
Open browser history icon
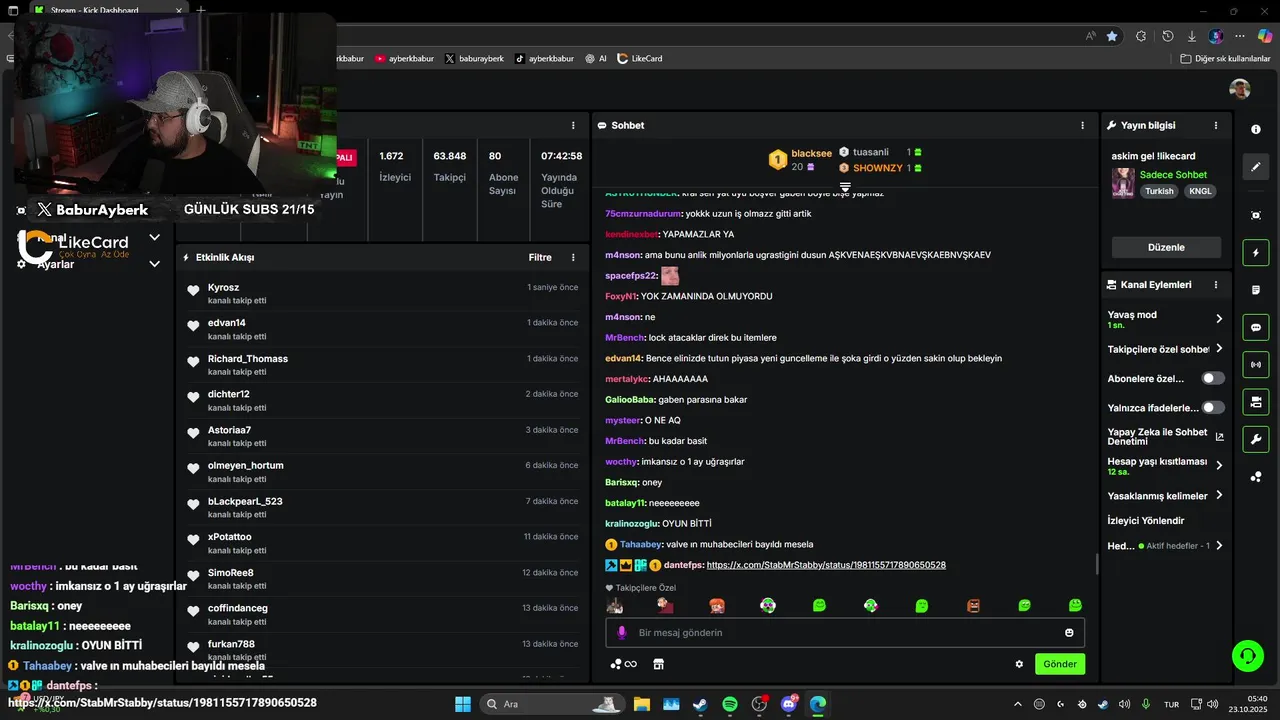(1167, 36)
